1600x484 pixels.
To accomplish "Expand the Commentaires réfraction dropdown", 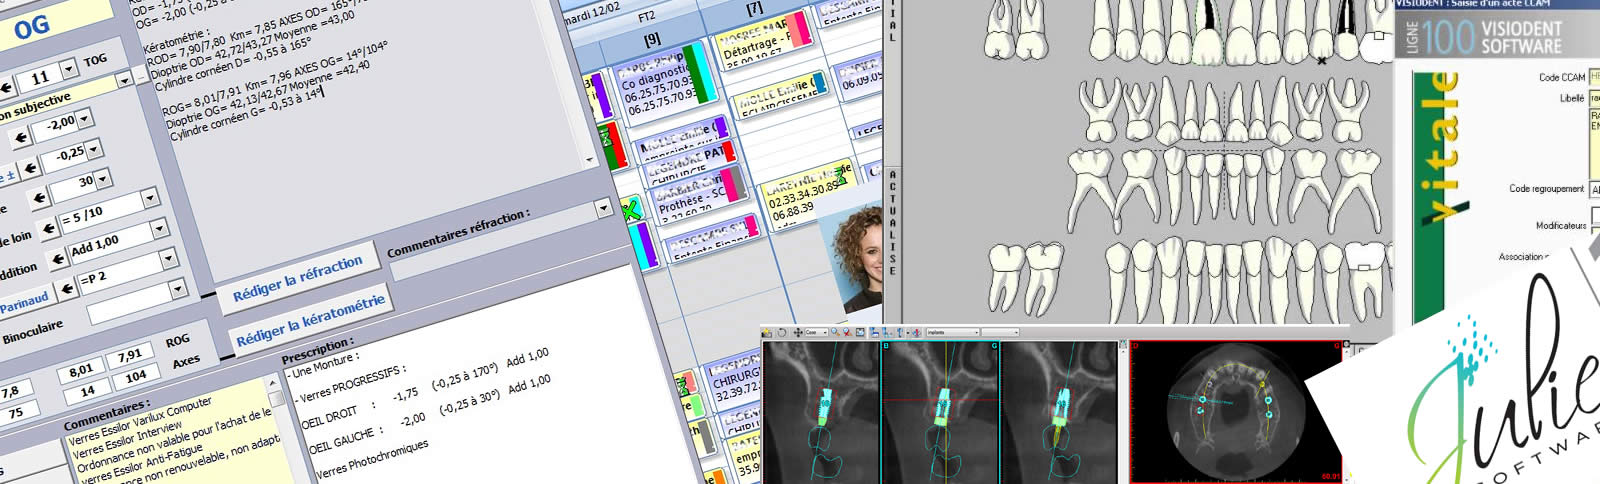I will pos(603,208).
